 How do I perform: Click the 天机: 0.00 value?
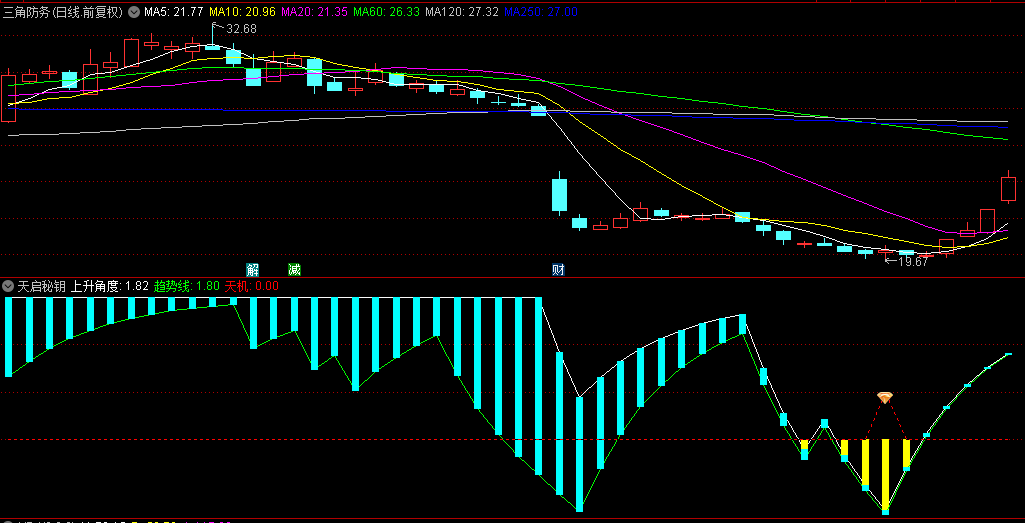click(252, 286)
